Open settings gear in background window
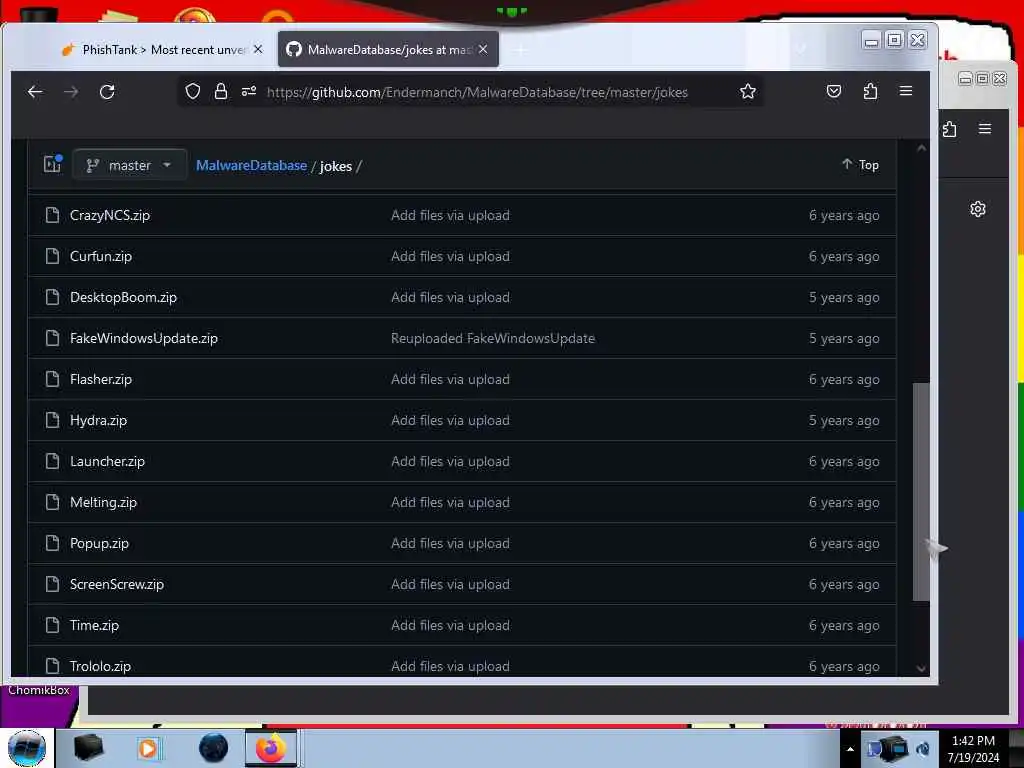The height and width of the screenshot is (768, 1024). click(978, 209)
